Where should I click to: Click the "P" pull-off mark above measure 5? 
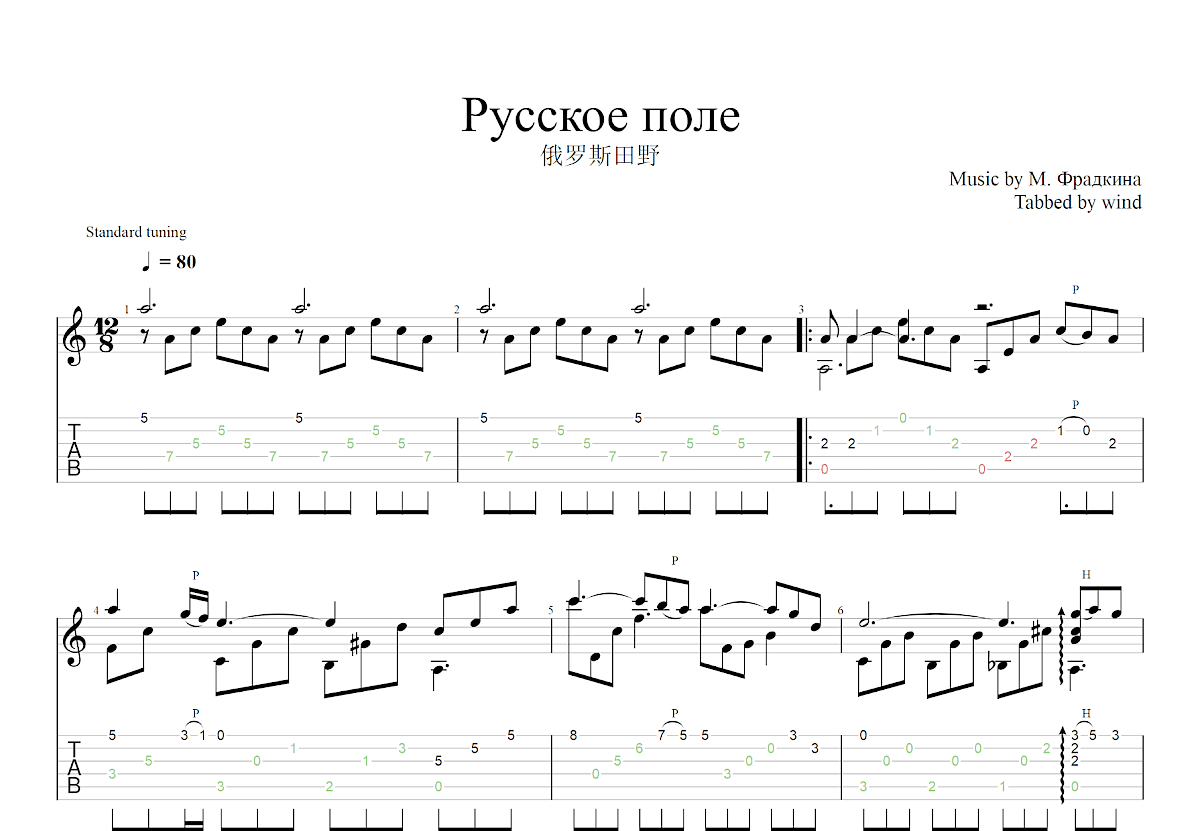pos(675,561)
